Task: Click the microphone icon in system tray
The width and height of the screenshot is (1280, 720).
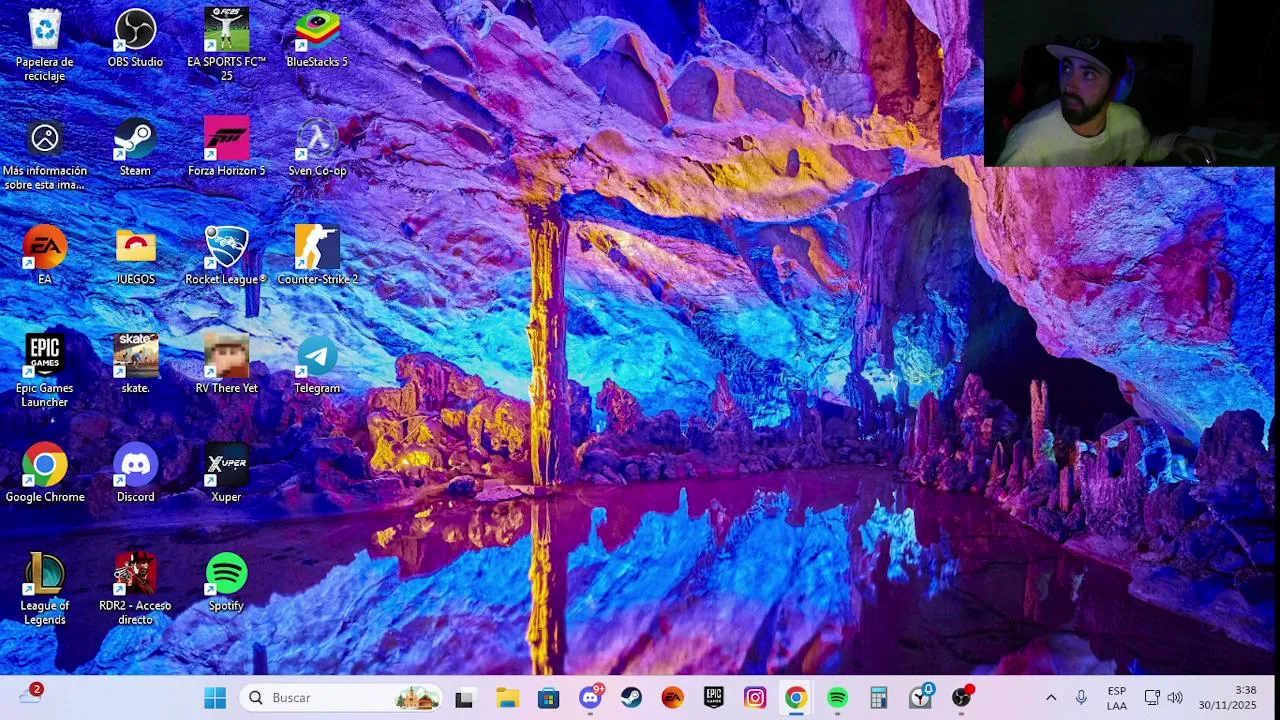Action: point(1081,698)
